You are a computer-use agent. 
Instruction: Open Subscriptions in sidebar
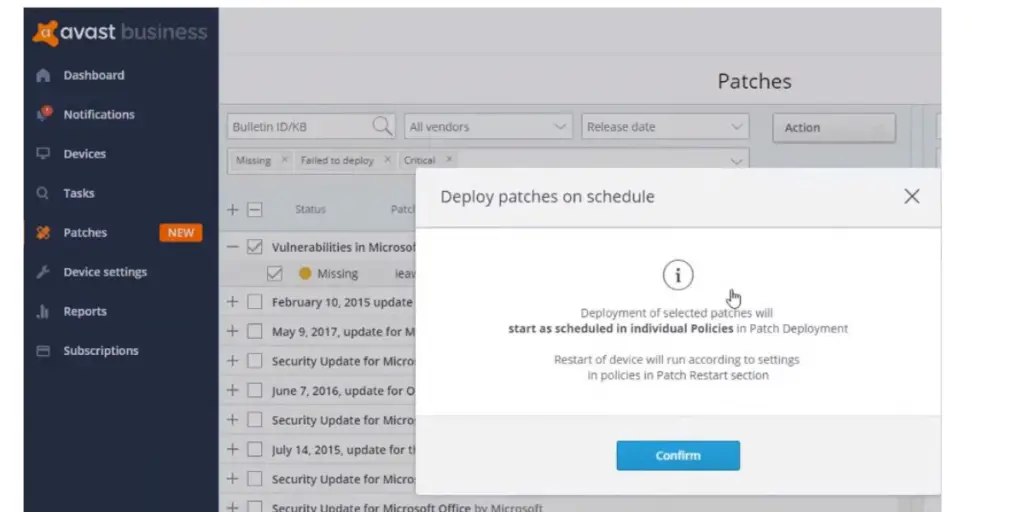(101, 351)
